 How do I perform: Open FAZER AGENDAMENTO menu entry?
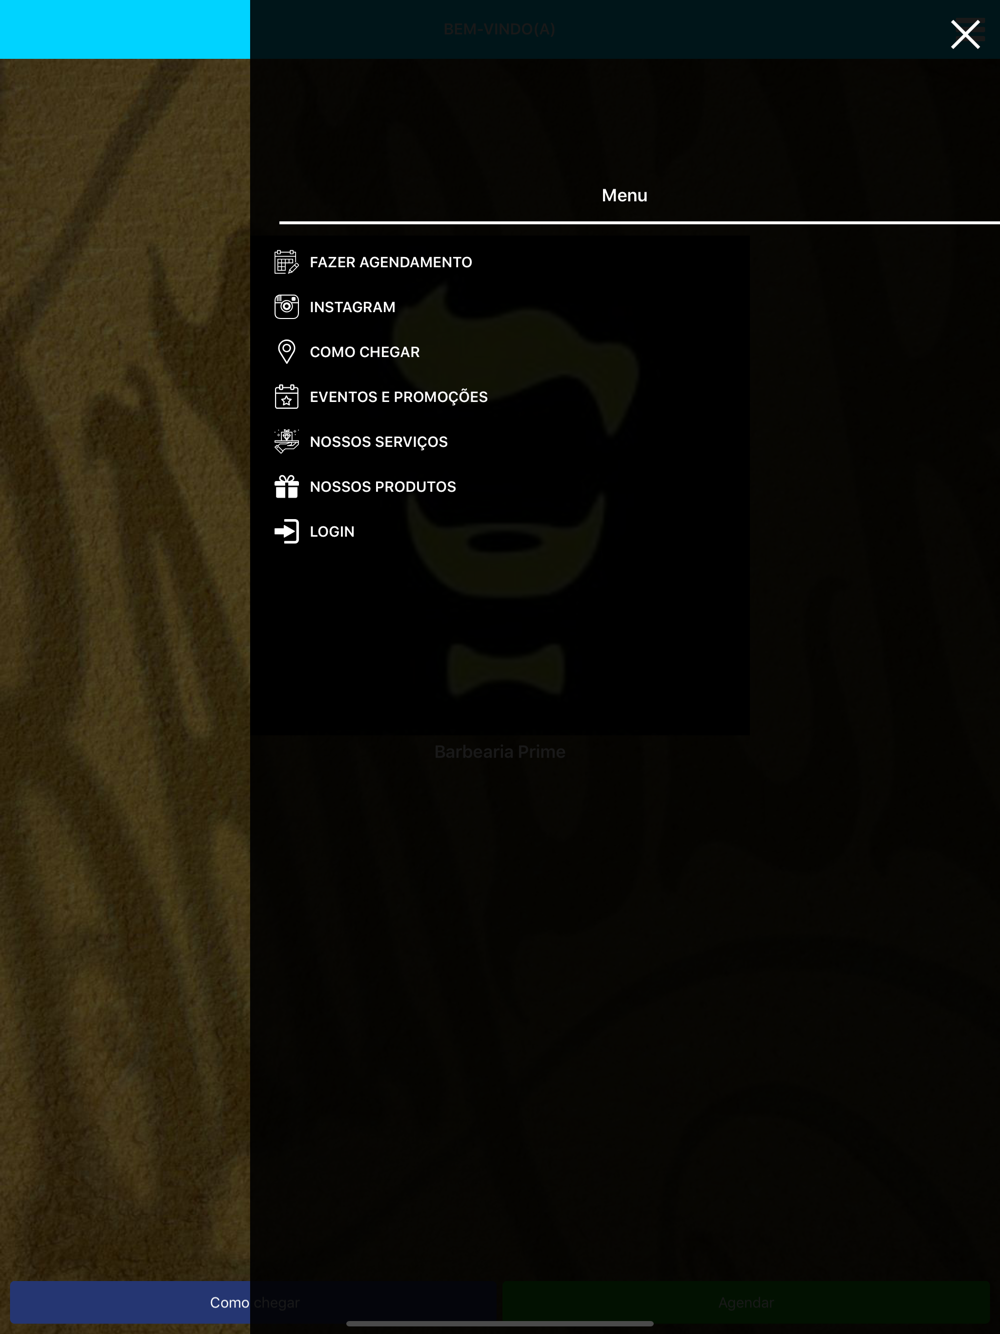391,262
